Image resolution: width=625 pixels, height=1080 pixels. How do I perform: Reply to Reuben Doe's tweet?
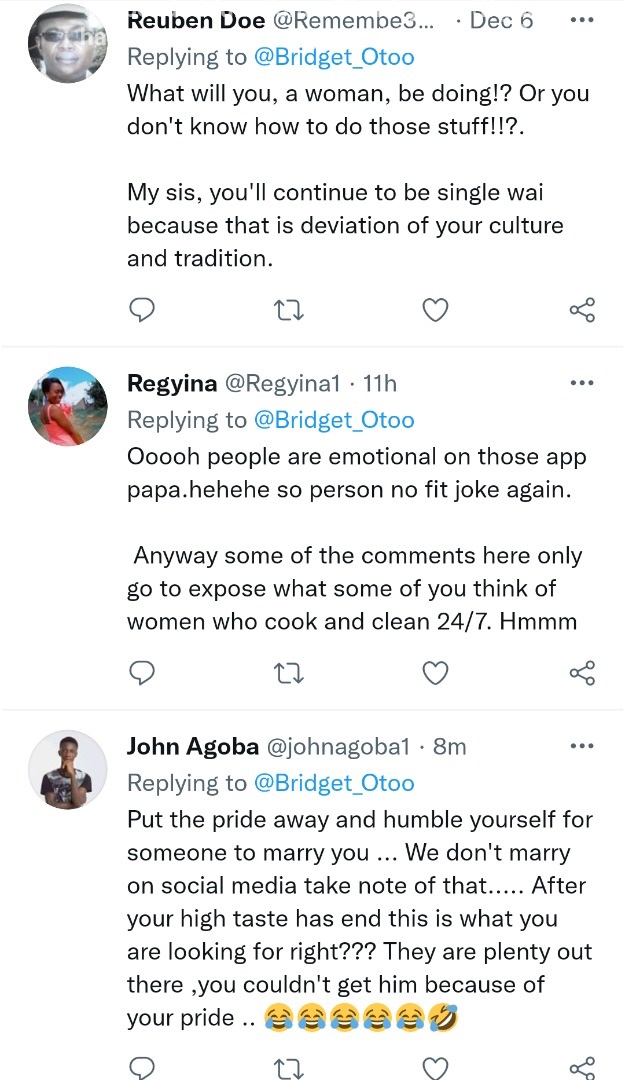pyautogui.click(x=143, y=310)
